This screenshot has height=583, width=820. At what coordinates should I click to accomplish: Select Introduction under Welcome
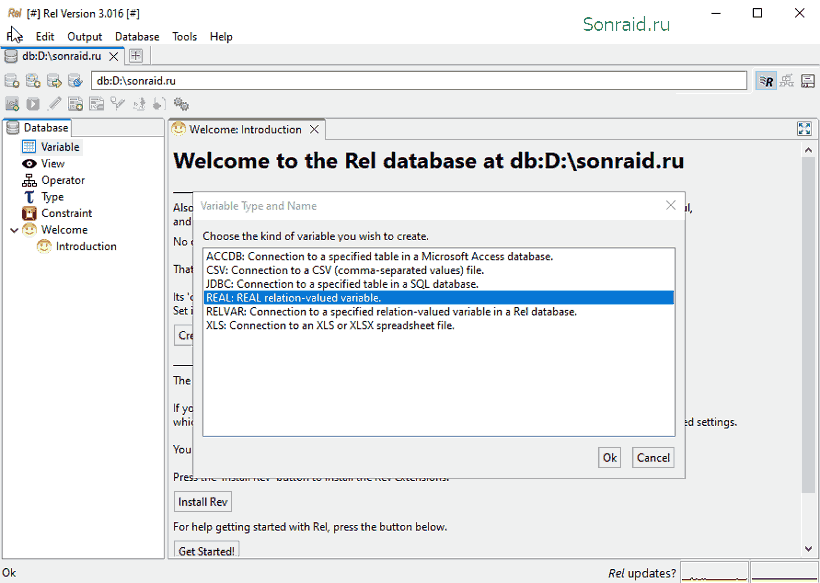pos(77,246)
